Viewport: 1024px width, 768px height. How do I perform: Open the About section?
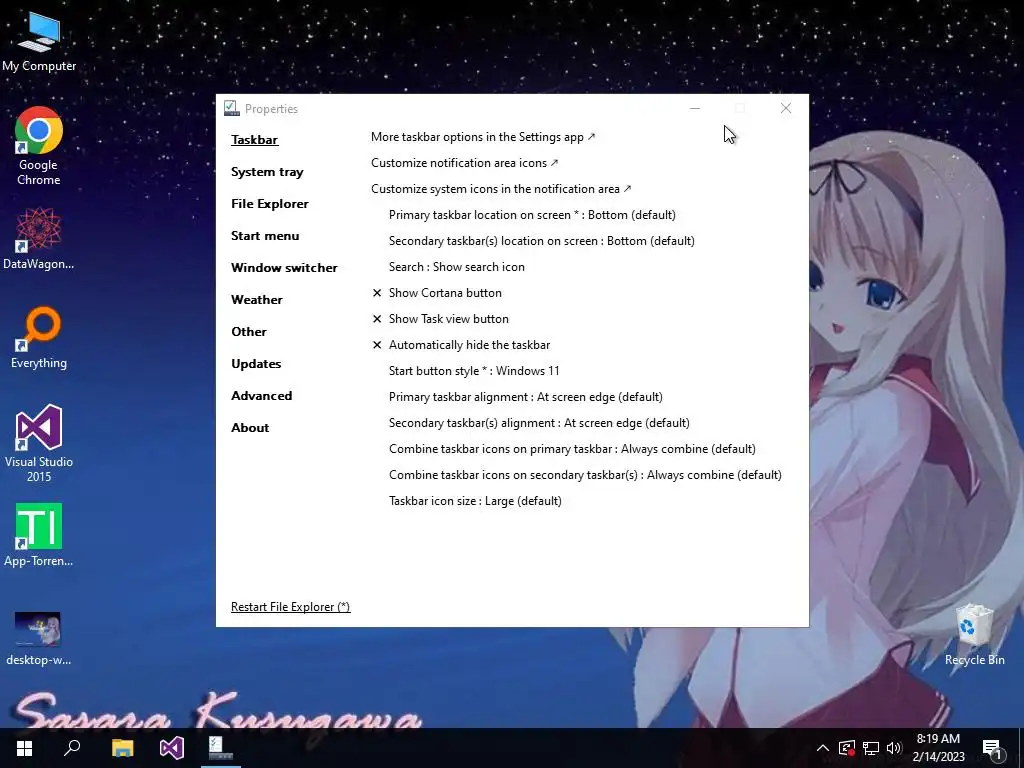tap(250, 428)
